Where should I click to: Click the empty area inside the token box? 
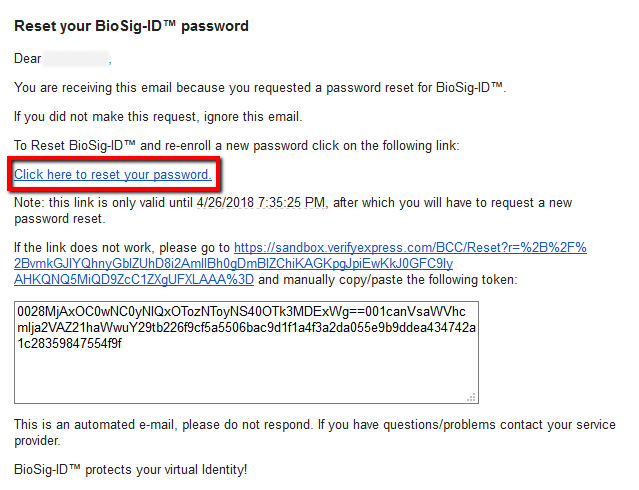point(246,376)
